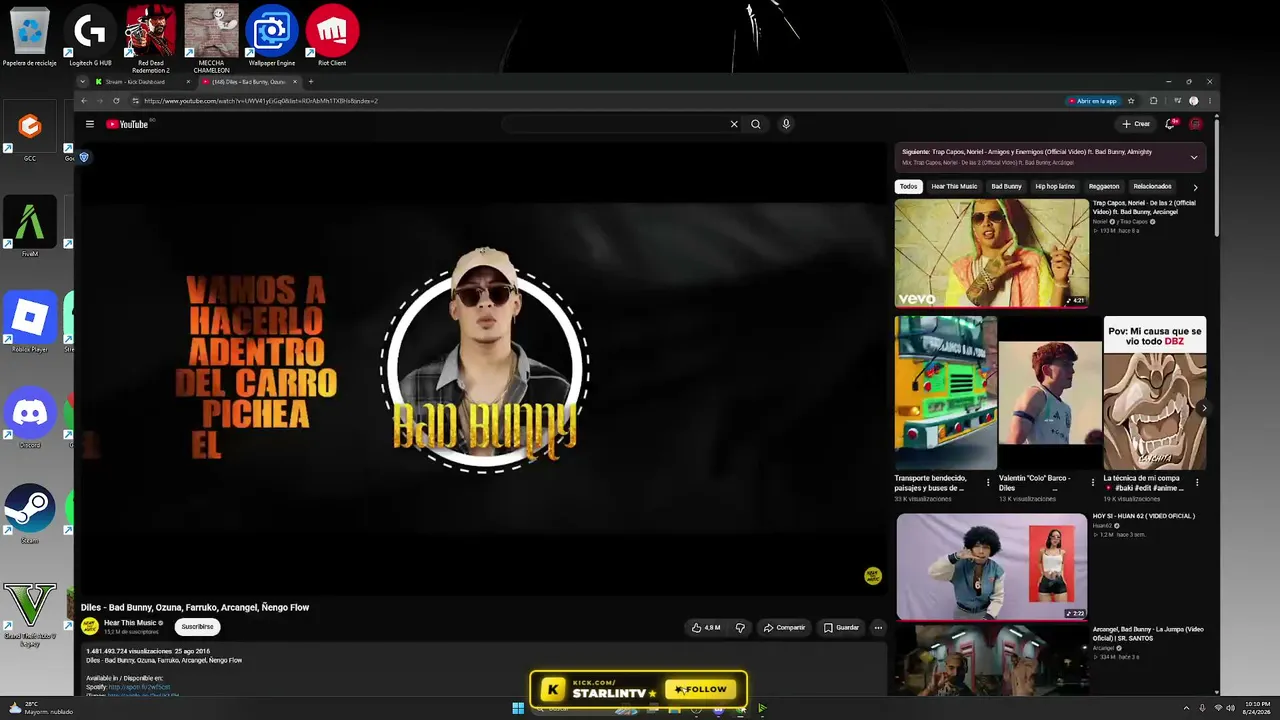Screen dimensions: 1280x720
Task: Go back in the browser
Action: click(84, 101)
